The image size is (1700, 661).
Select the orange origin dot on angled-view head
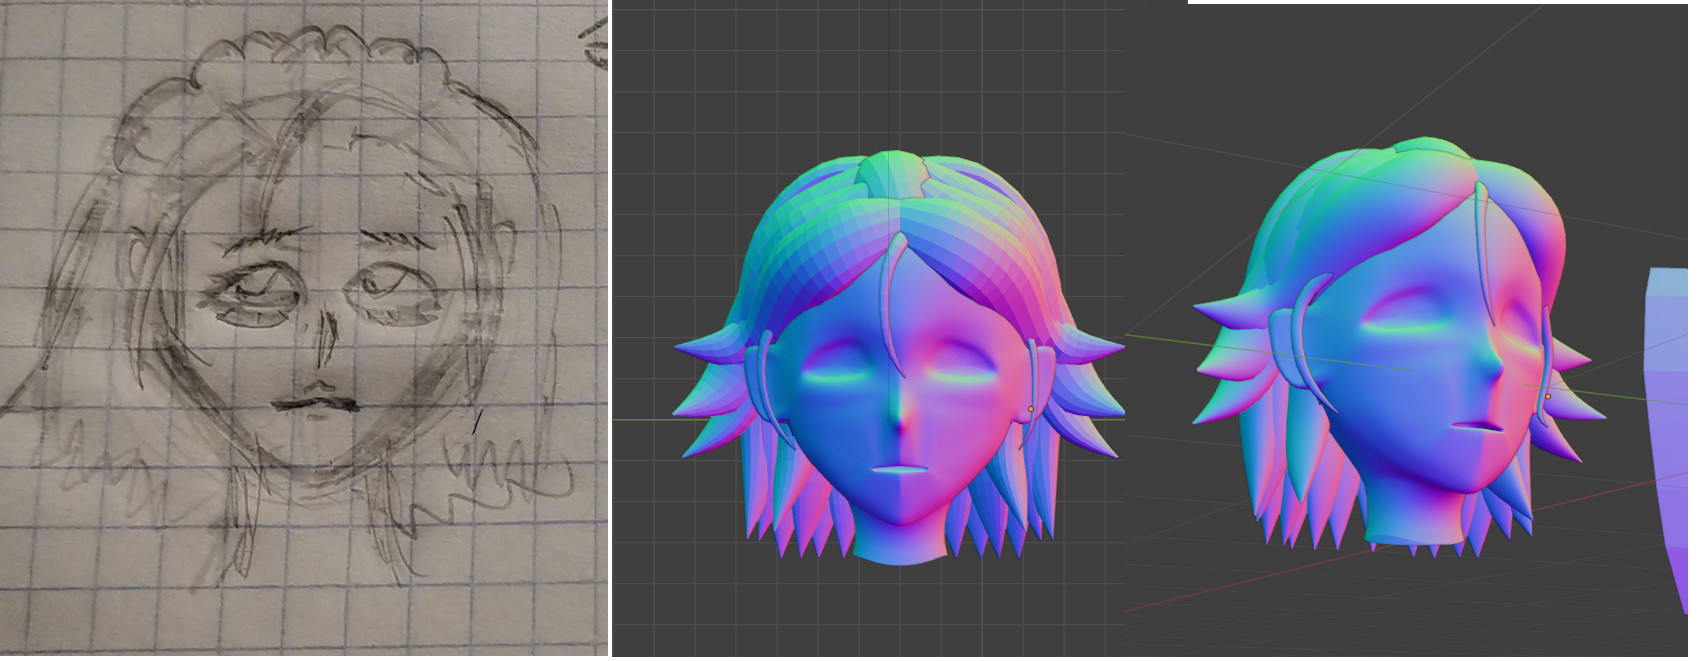pyautogui.click(x=1548, y=397)
